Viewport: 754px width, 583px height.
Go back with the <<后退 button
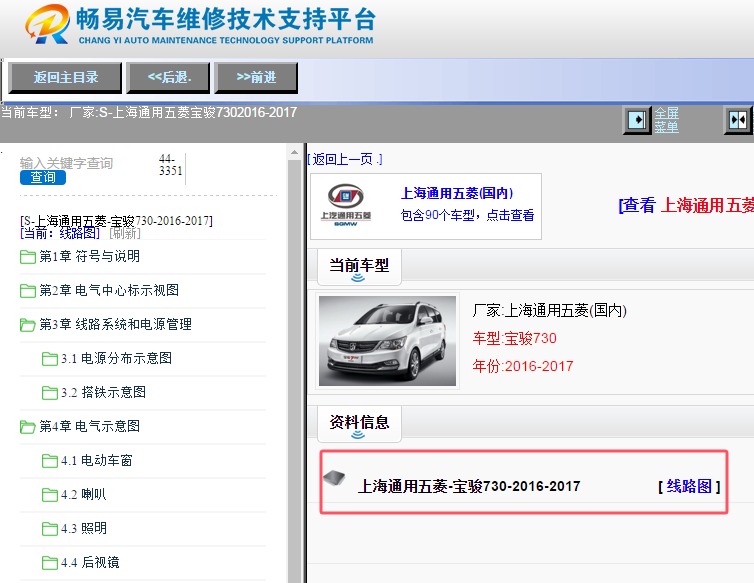click(168, 77)
